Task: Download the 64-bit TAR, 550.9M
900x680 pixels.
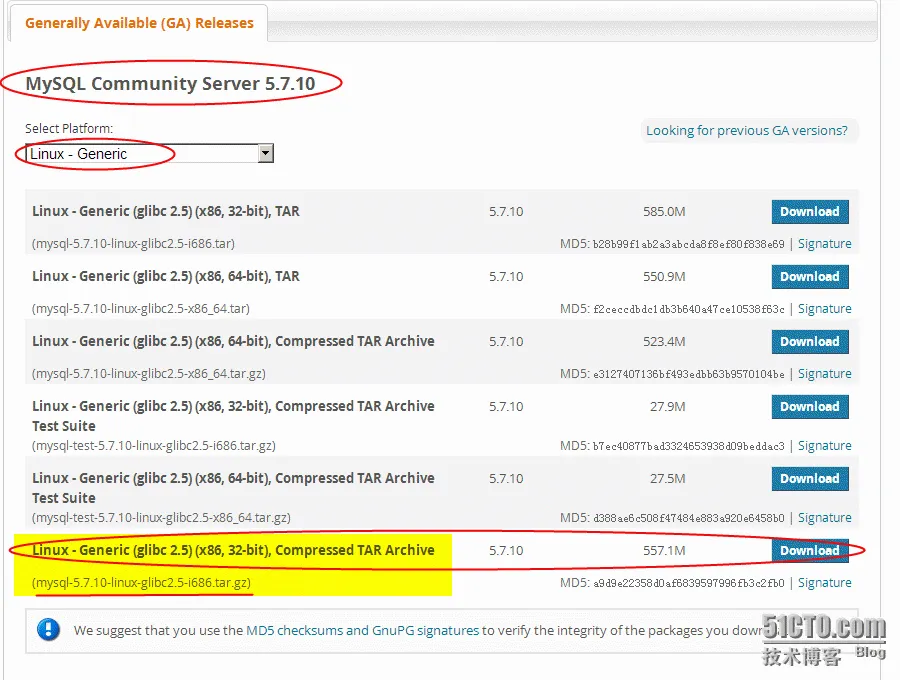Action: [810, 277]
